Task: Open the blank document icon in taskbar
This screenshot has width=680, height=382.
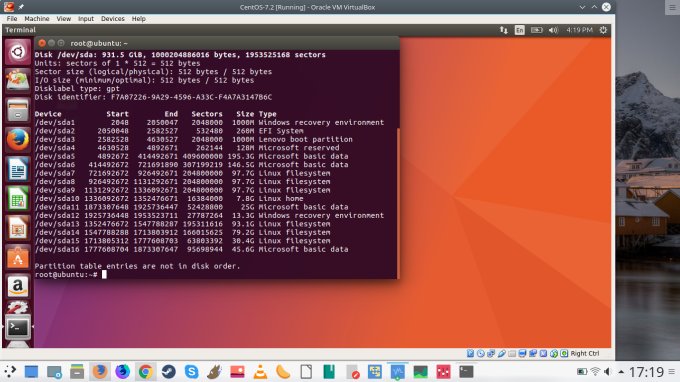Action: pyautogui.click(x=306, y=372)
